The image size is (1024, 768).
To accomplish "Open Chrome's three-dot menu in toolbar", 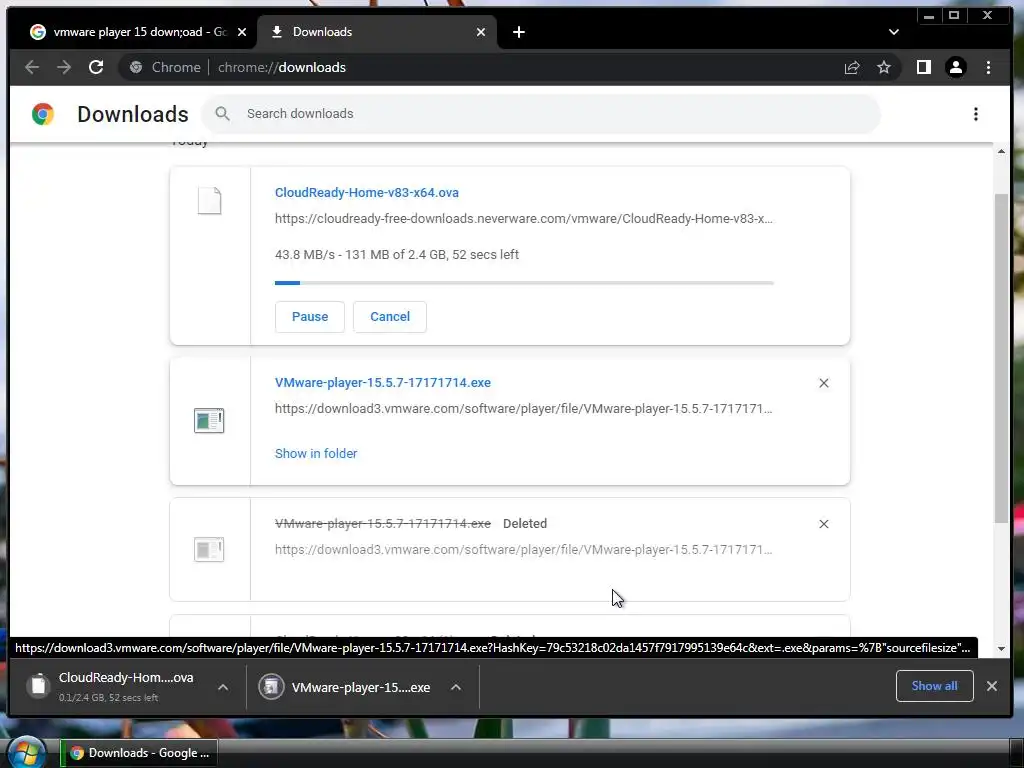I will [x=988, y=67].
